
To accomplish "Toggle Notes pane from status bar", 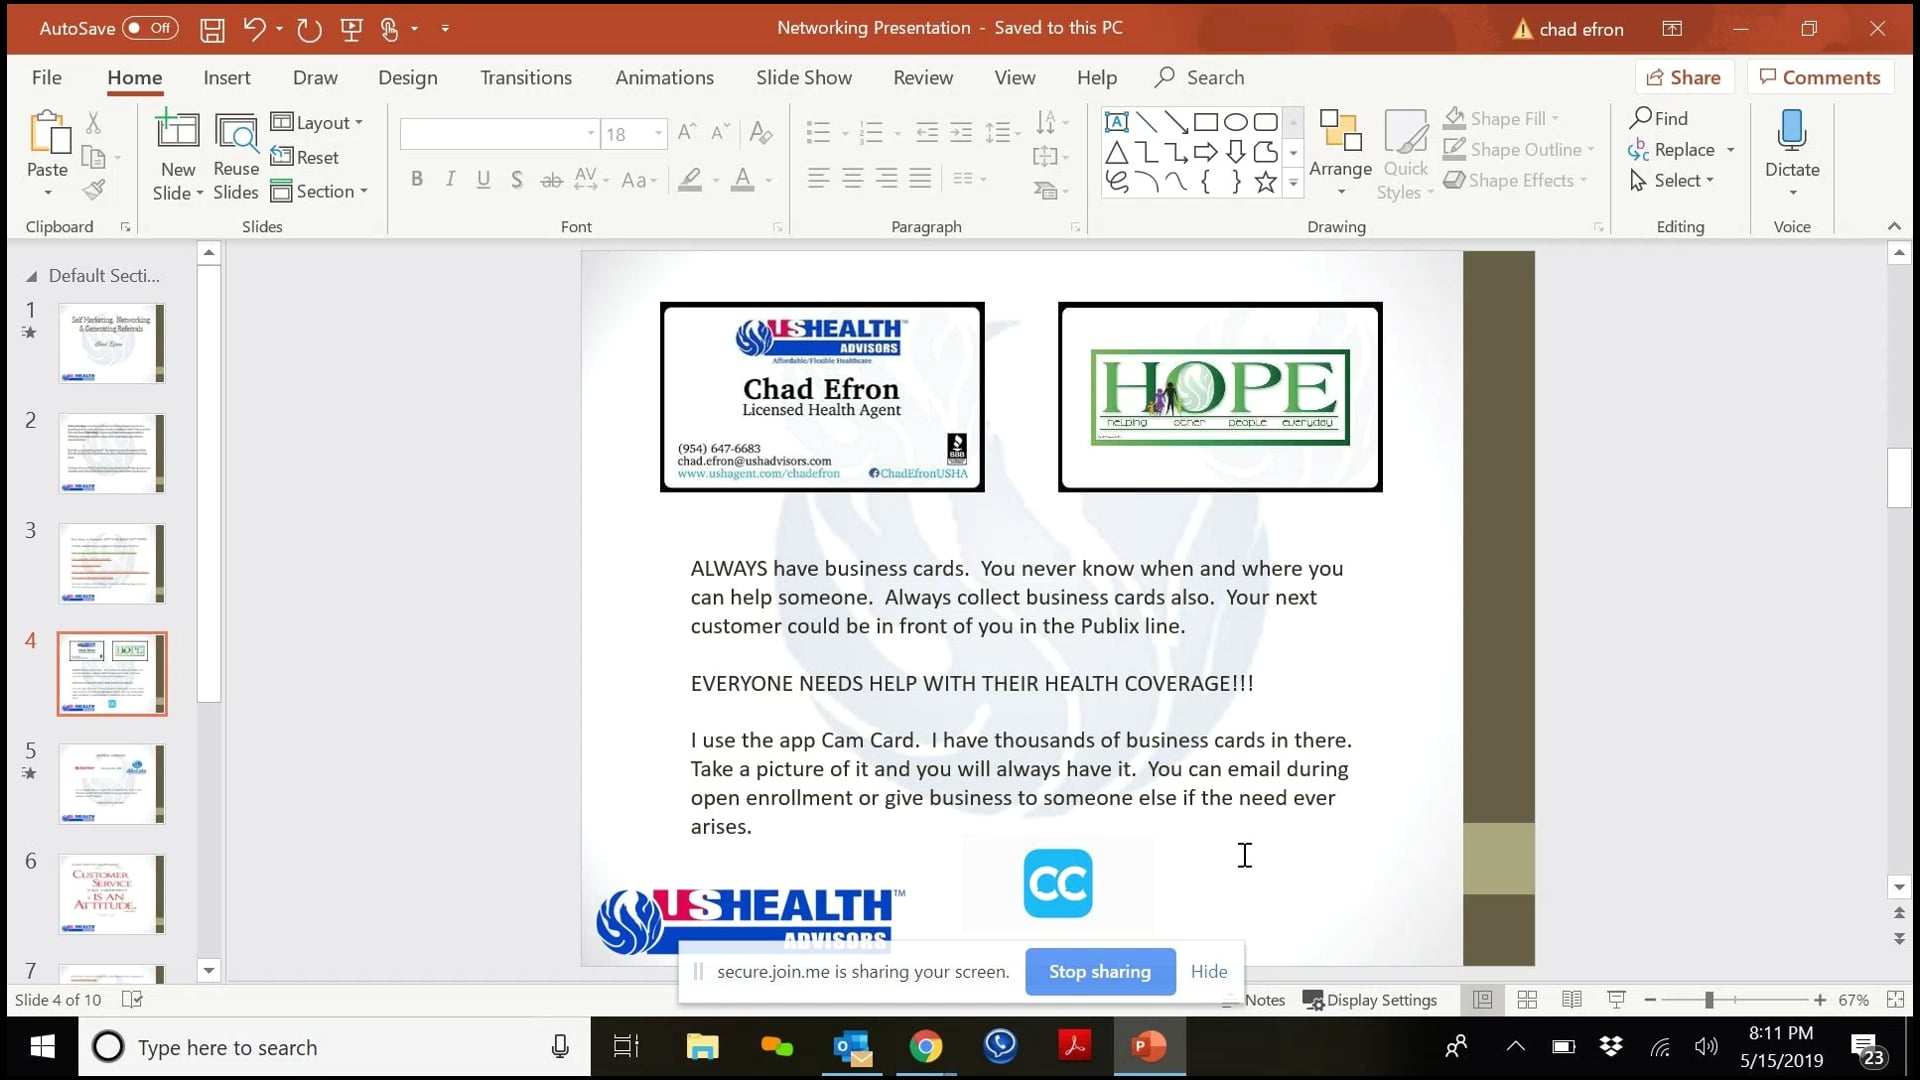I will pos(1254,1000).
